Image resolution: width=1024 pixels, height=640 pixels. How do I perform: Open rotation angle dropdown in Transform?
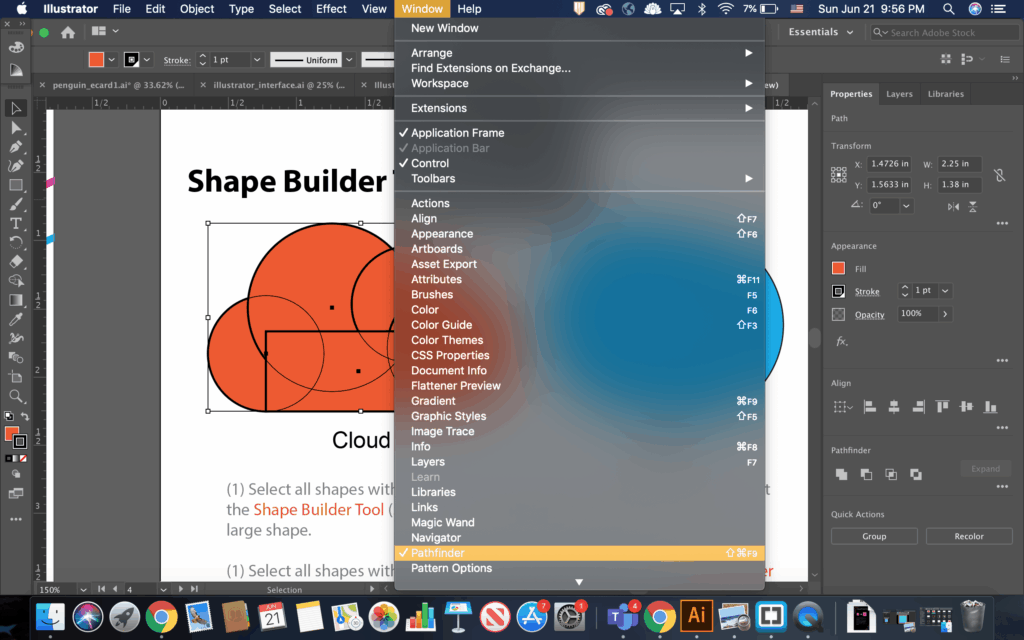(906, 206)
